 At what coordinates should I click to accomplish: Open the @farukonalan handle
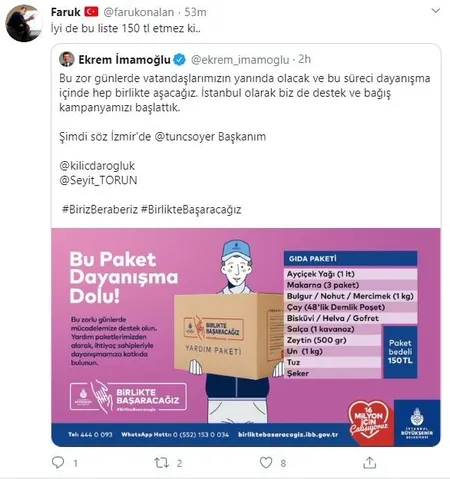click(139, 12)
